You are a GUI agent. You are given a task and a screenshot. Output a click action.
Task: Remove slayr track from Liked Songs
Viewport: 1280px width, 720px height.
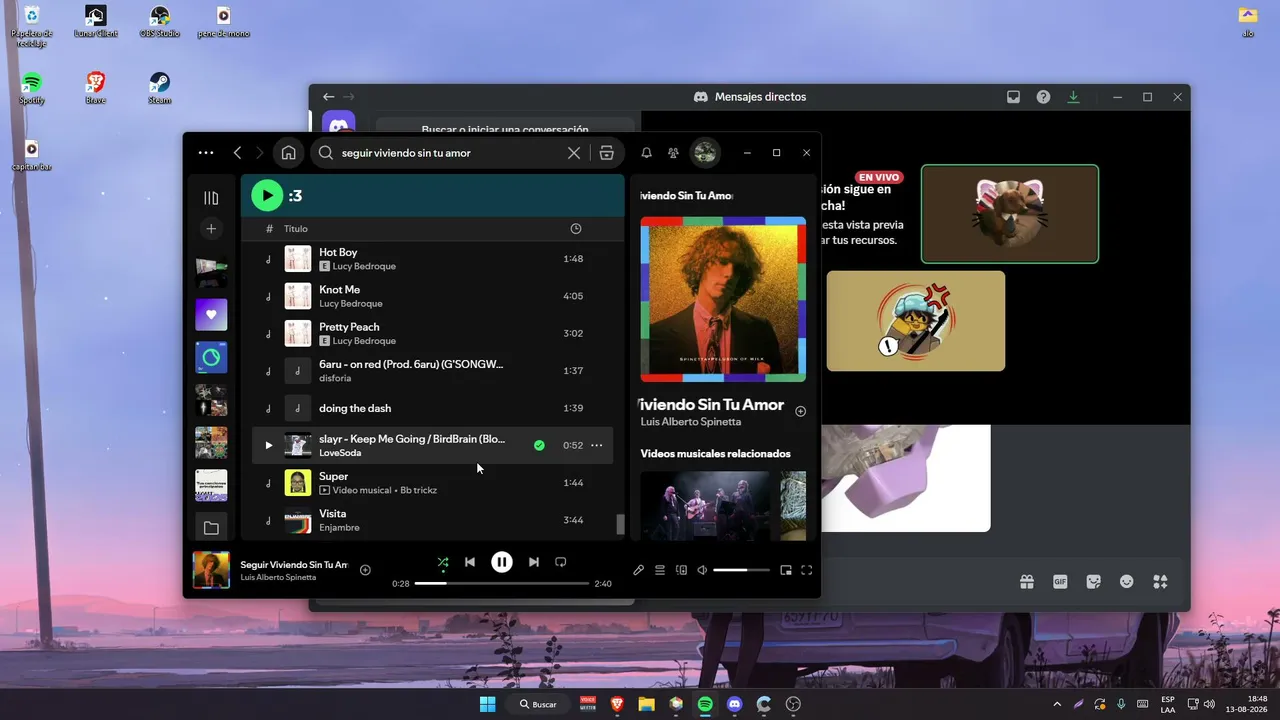[x=539, y=445]
